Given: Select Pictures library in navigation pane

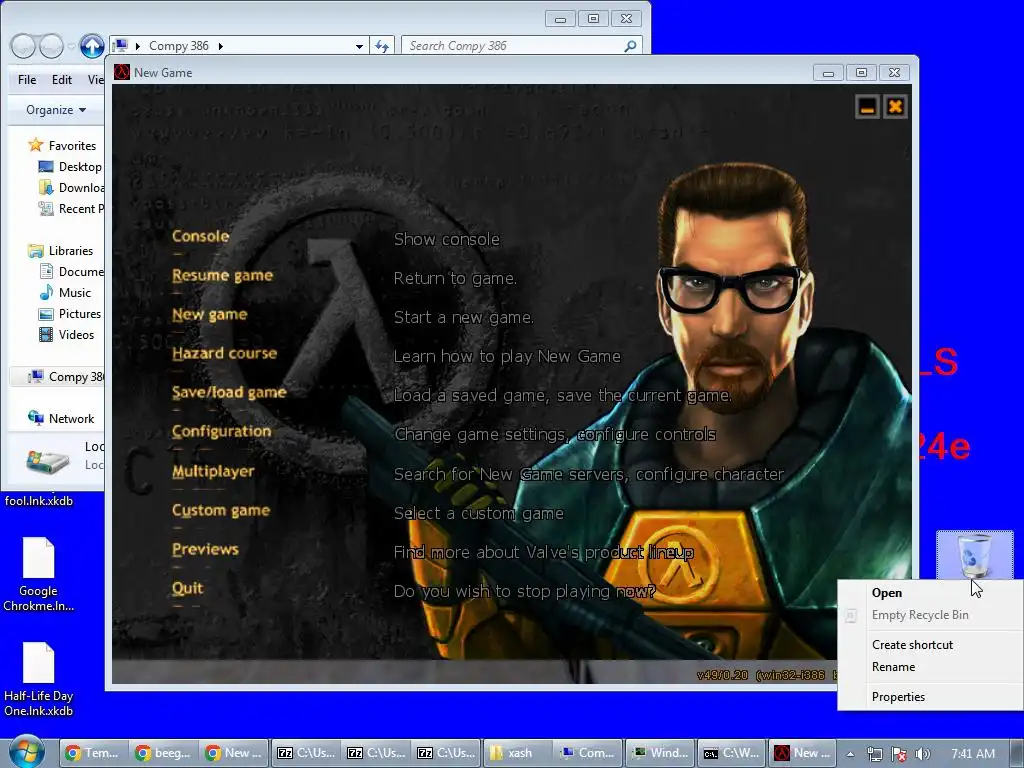Looking at the screenshot, I should 71,313.
